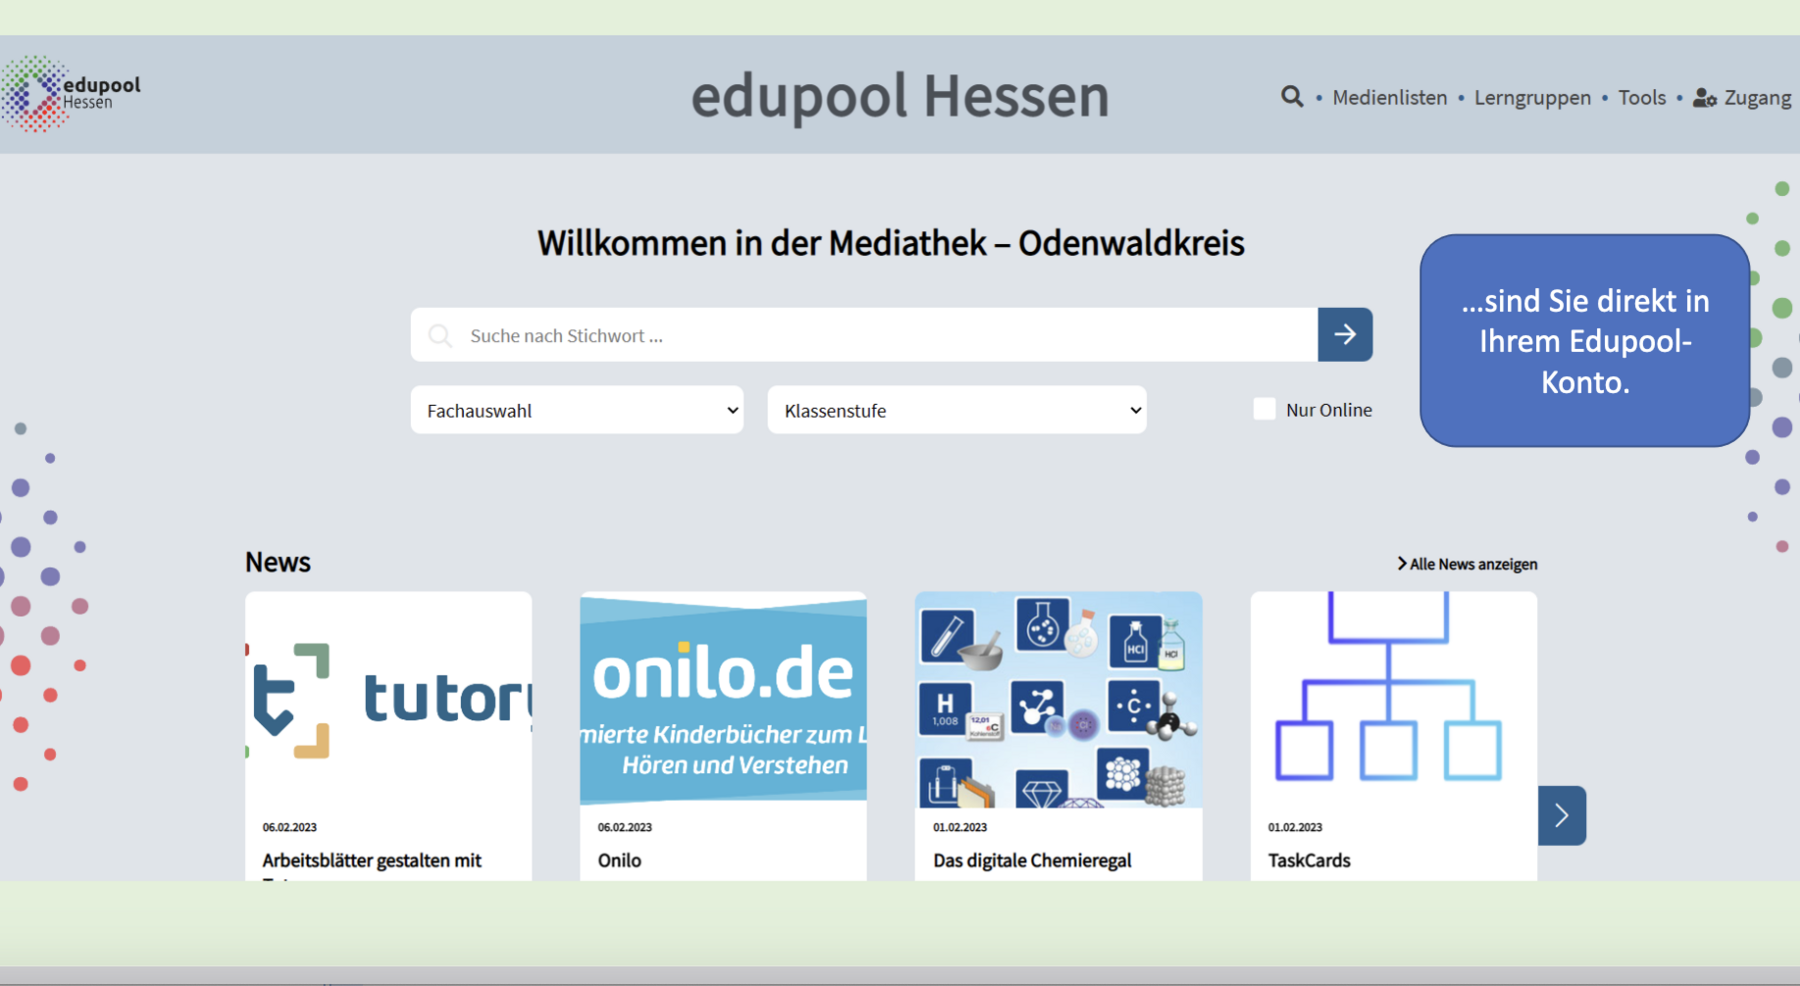Viewport: 1800px width, 986px height.
Task: Select the onilo.de news image
Action: pos(723,700)
